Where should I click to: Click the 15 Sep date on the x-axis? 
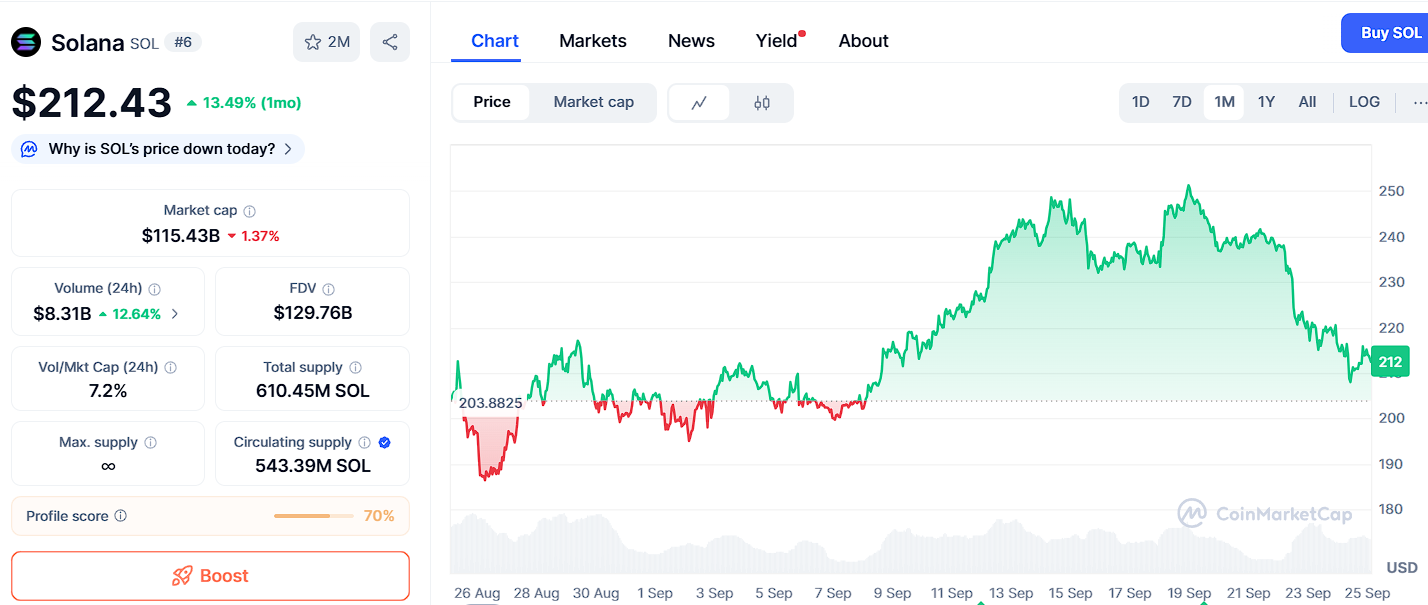[x=1070, y=593]
